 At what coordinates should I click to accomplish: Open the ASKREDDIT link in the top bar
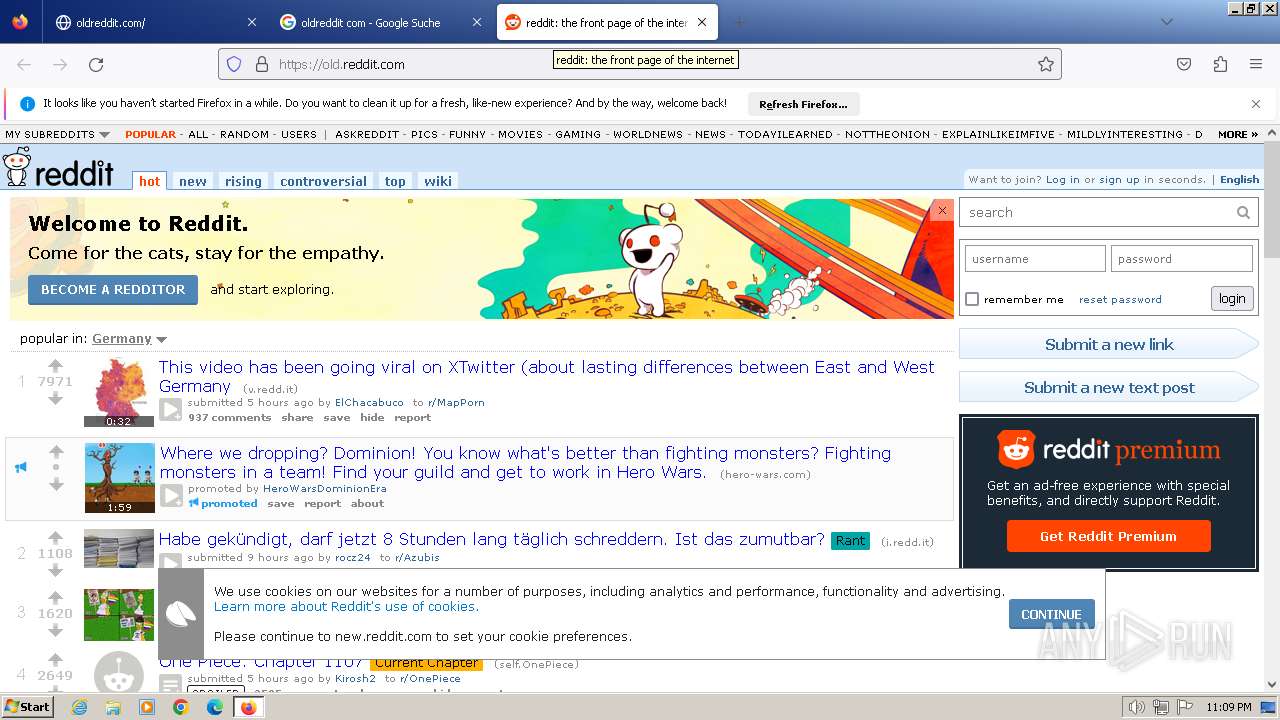pos(366,134)
